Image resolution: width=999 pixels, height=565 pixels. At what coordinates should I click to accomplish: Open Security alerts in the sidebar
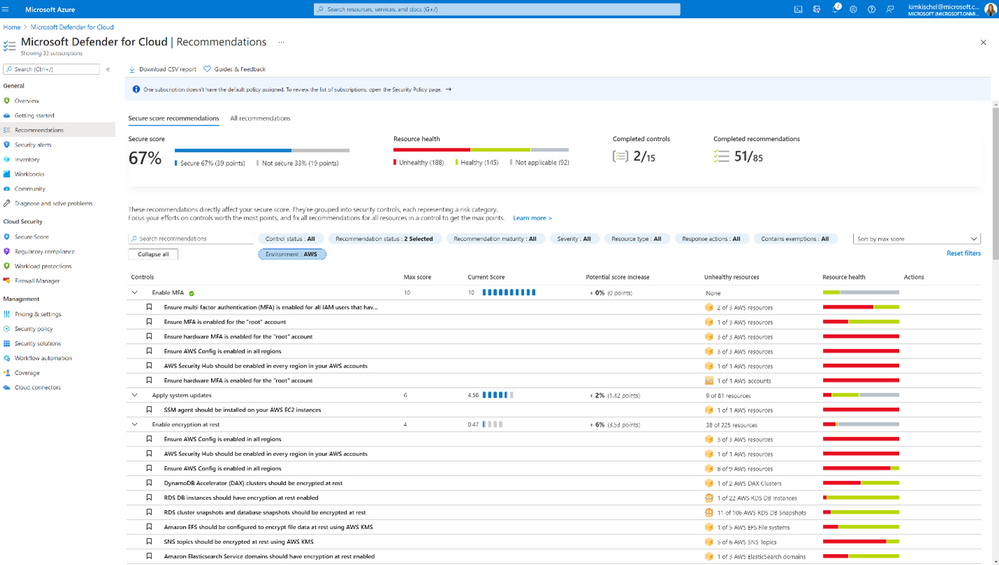click(x=33, y=145)
